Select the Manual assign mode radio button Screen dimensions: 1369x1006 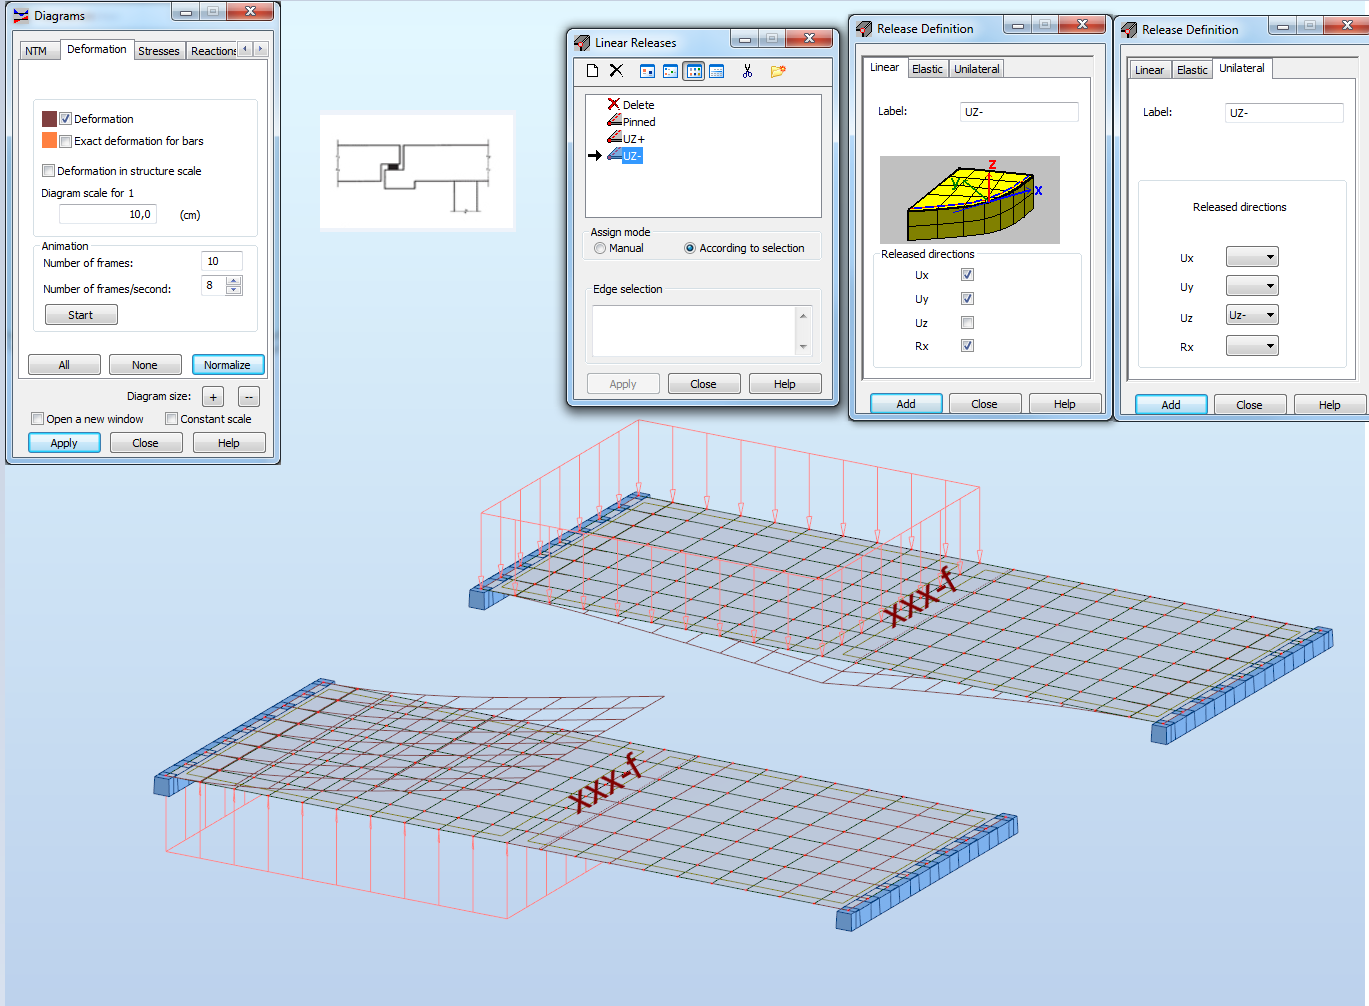point(600,248)
